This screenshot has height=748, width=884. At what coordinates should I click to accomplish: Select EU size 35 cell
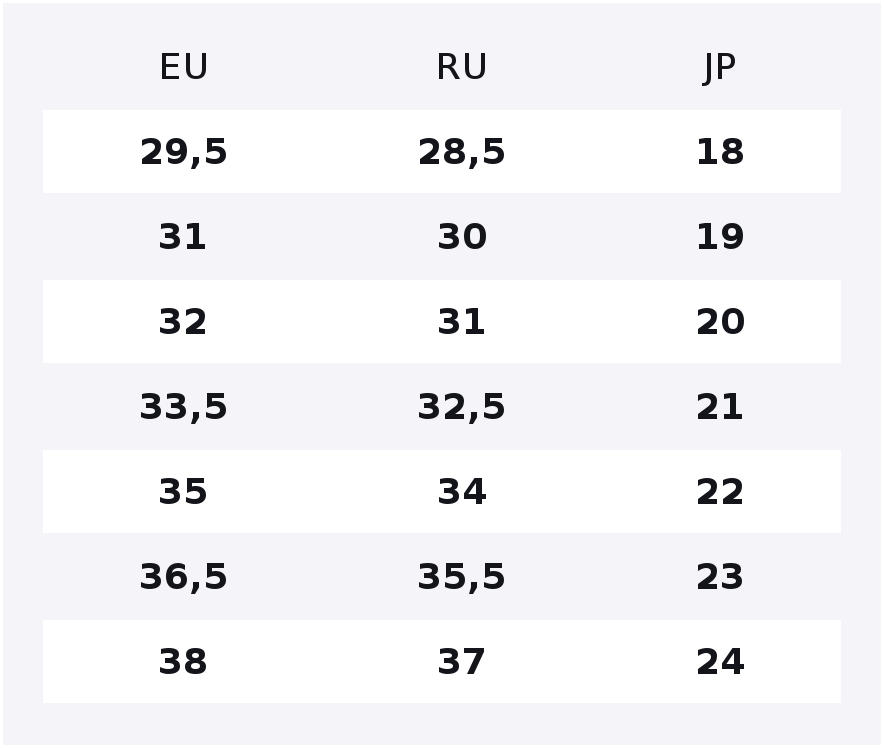click(x=183, y=492)
